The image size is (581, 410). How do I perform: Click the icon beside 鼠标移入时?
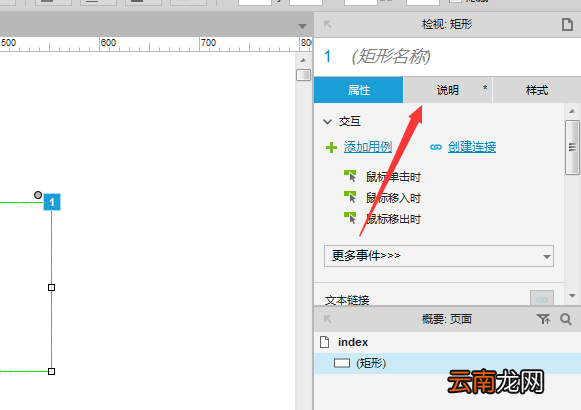click(x=350, y=197)
